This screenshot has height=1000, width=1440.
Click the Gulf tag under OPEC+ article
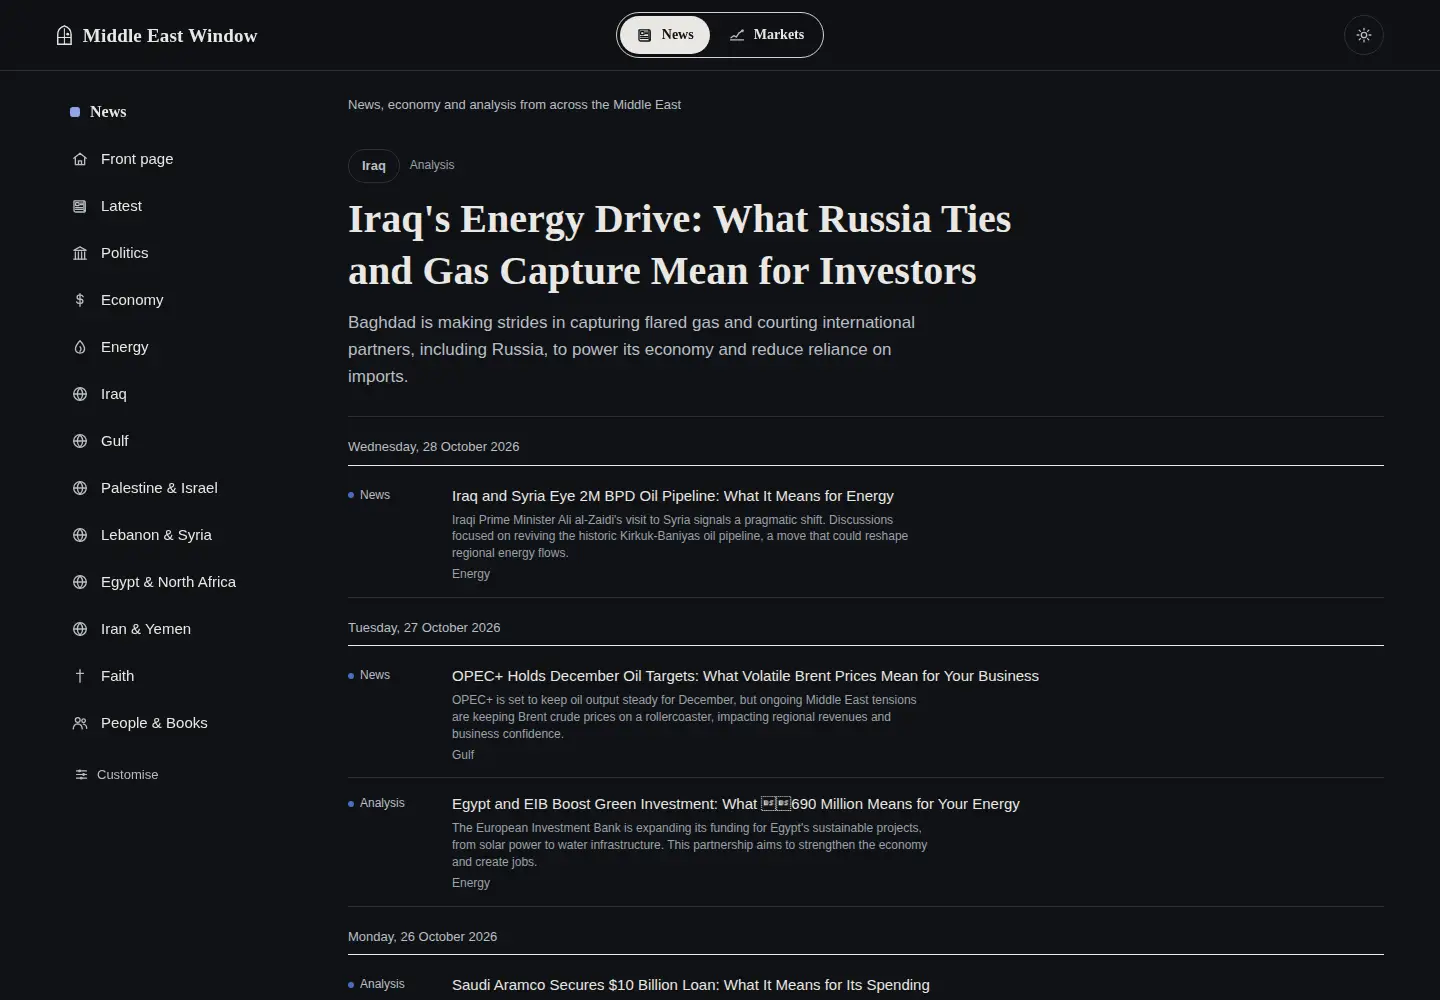point(463,755)
